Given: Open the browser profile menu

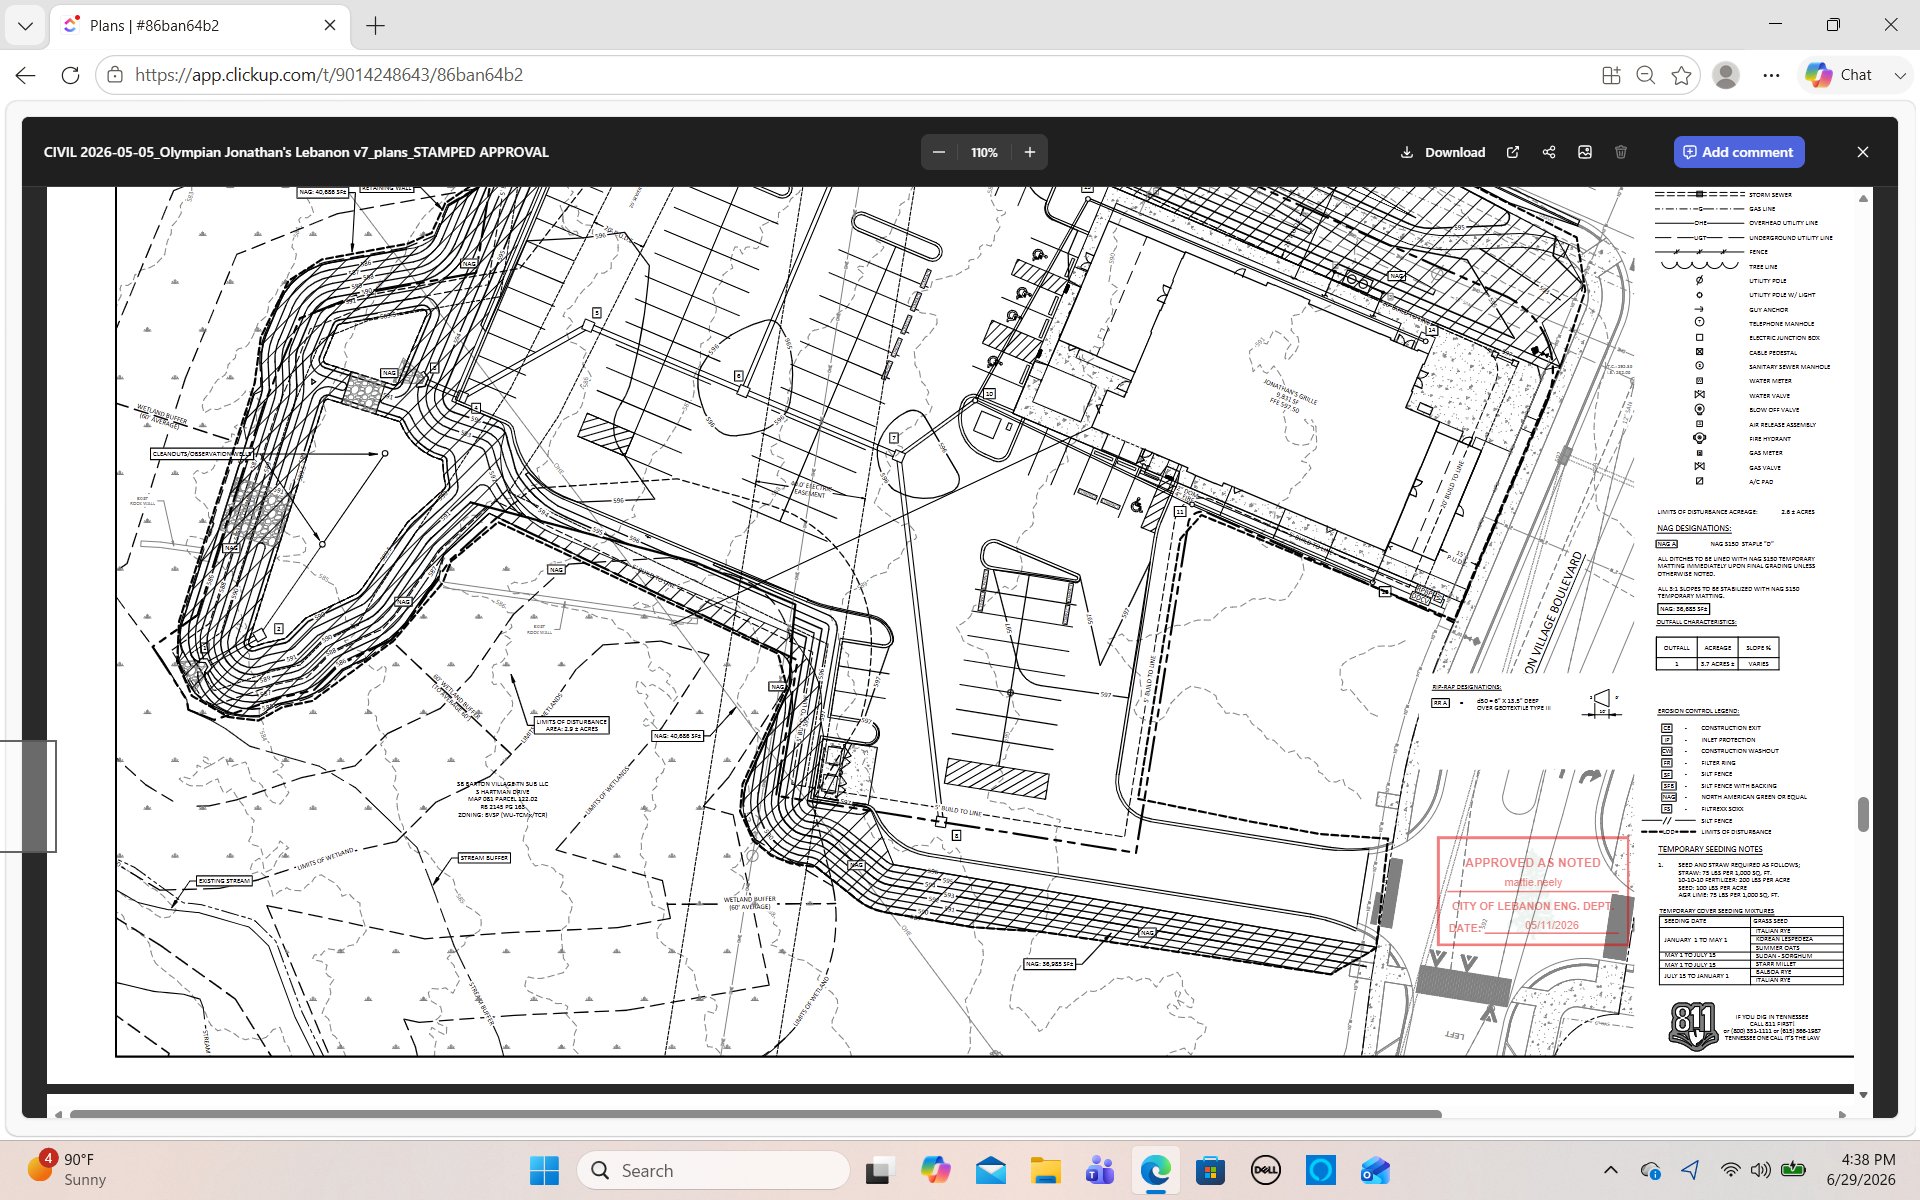Looking at the screenshot, I should [1726, 75].
